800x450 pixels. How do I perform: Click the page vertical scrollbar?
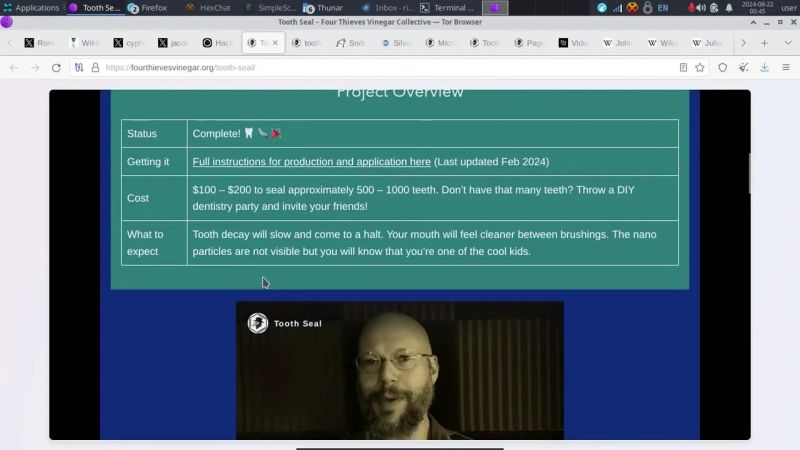(749, 173)
